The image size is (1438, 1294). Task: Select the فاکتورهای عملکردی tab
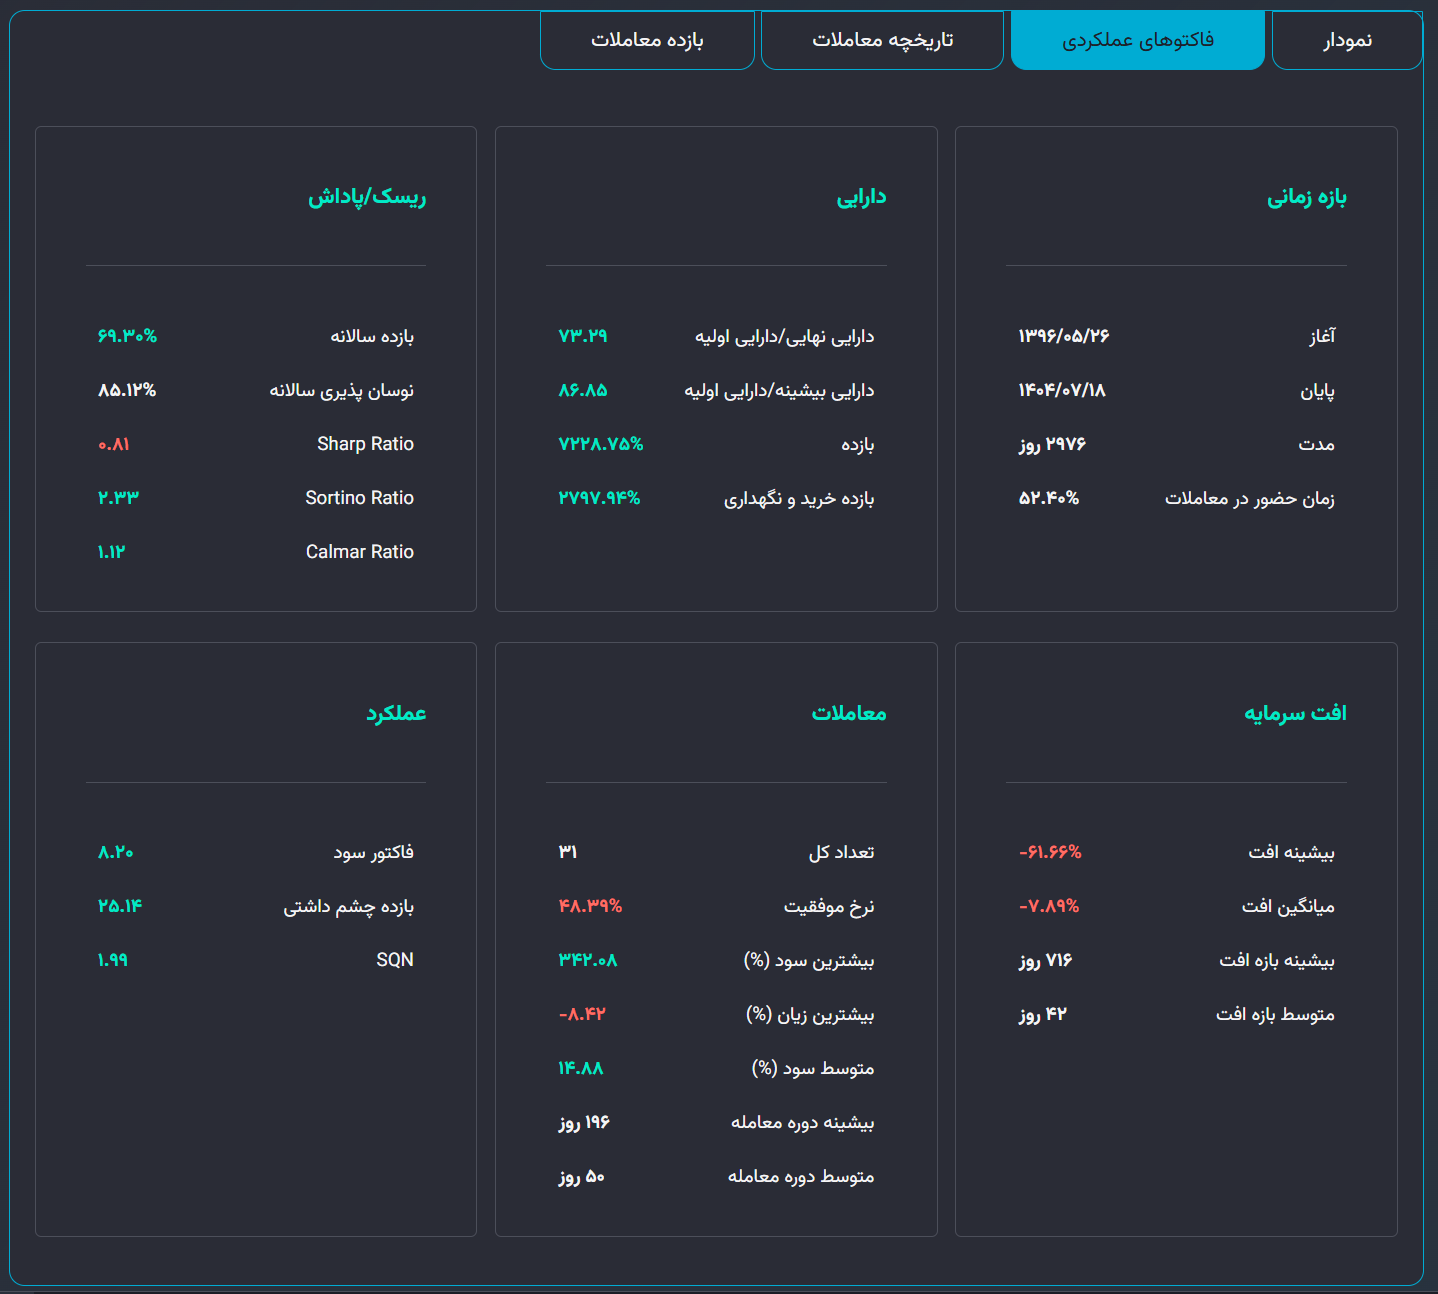click(x=1138, y=41)
